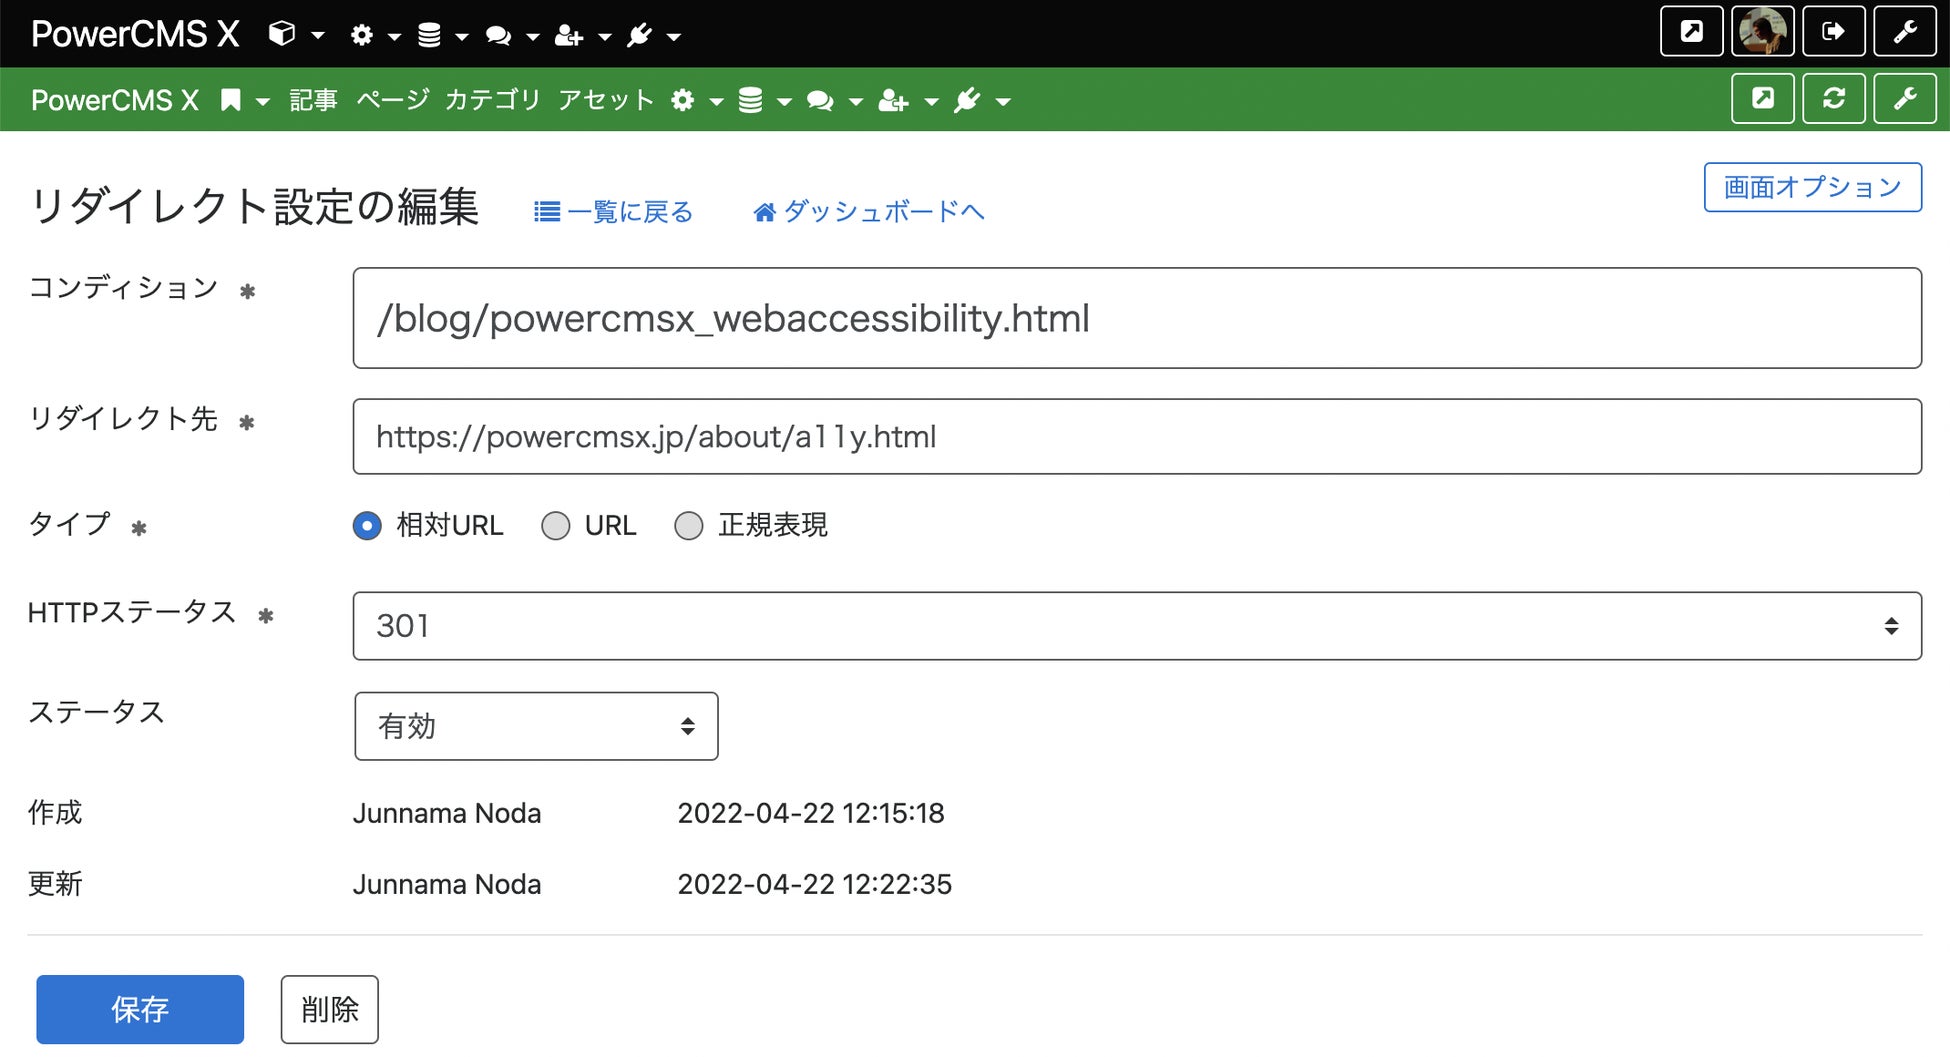
Task: Open the plug tools menu in the green bar
Action: pos(982,100)
